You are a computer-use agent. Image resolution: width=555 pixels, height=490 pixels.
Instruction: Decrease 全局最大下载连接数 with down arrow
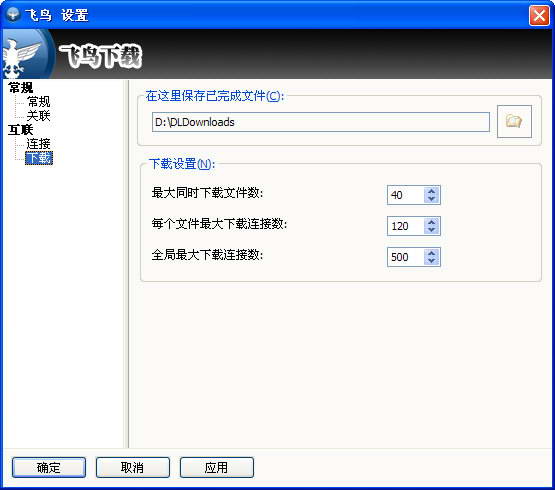pyautogui.click(x=431, y=261)
